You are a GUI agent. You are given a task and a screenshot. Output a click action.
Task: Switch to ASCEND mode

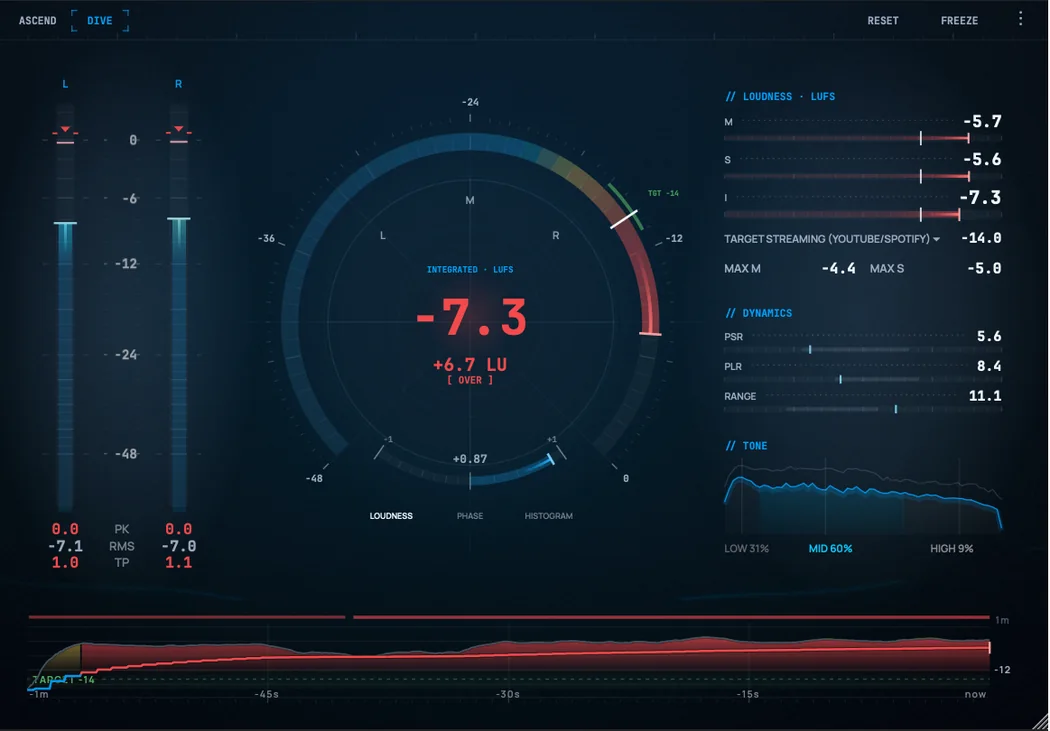tap(38, 21)
